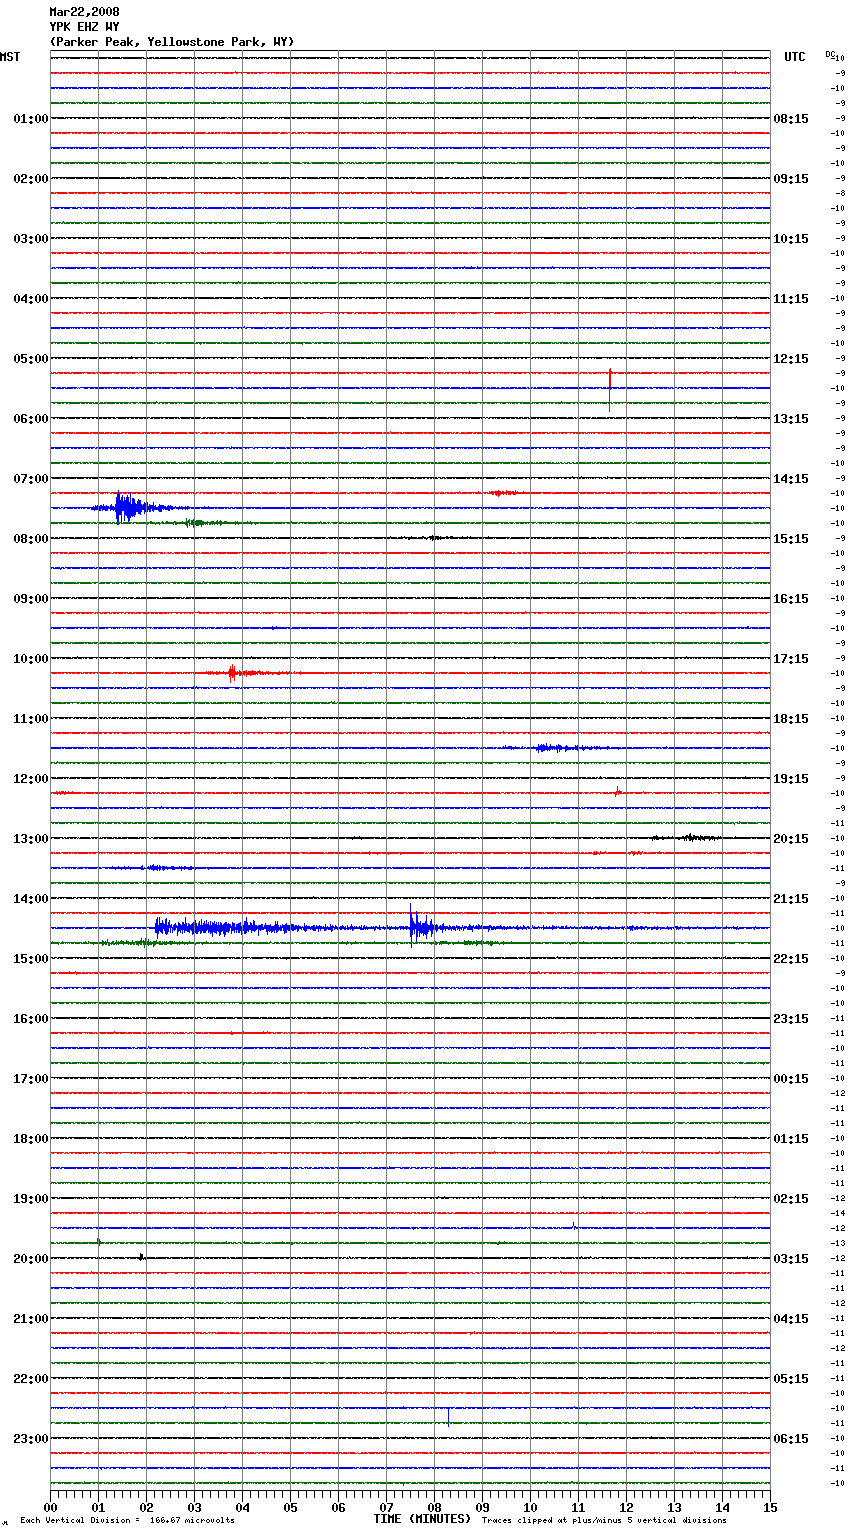Select the 22:00 MST time label
This screenshot has width=850, height=1534.
point(30,1379)
